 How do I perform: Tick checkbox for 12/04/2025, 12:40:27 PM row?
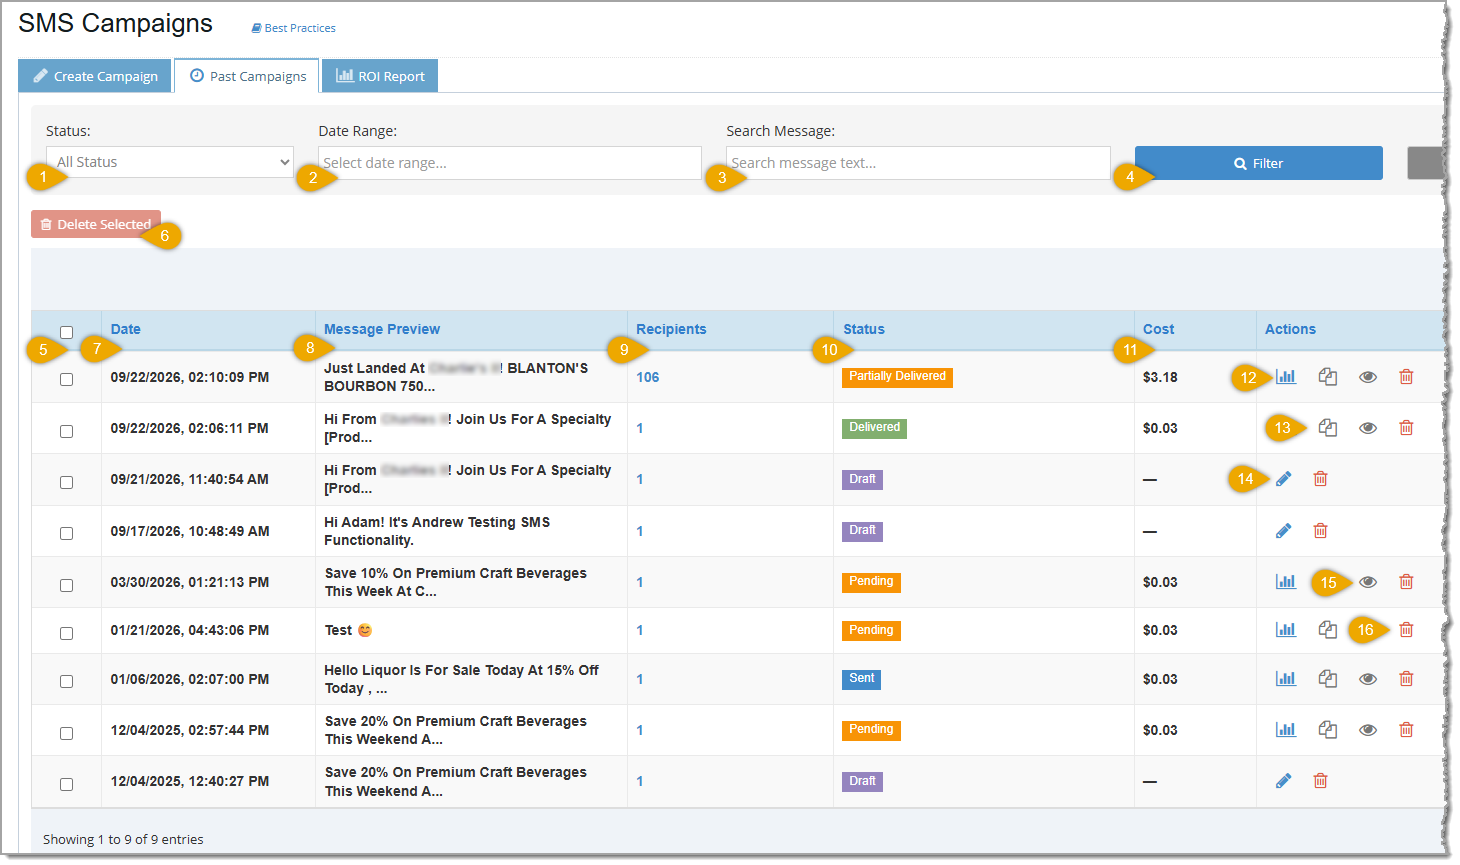point(66,784)
